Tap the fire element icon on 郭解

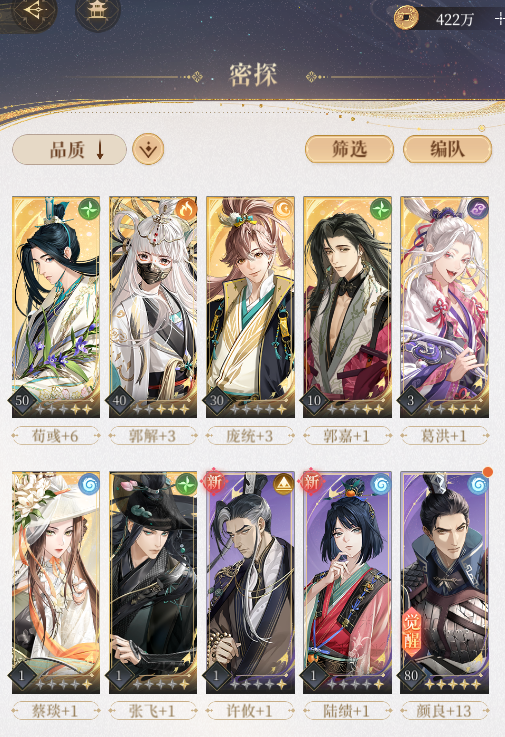(186, 209)
